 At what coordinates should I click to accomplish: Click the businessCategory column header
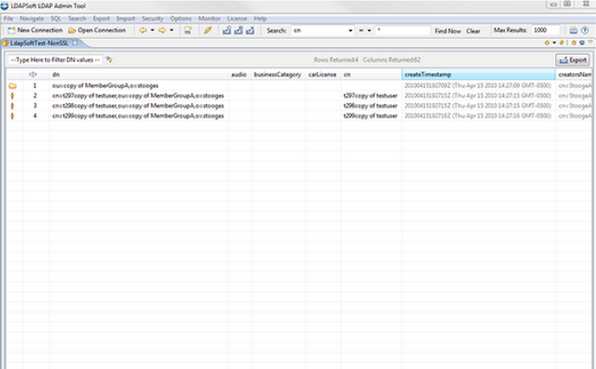pos(278,74)
